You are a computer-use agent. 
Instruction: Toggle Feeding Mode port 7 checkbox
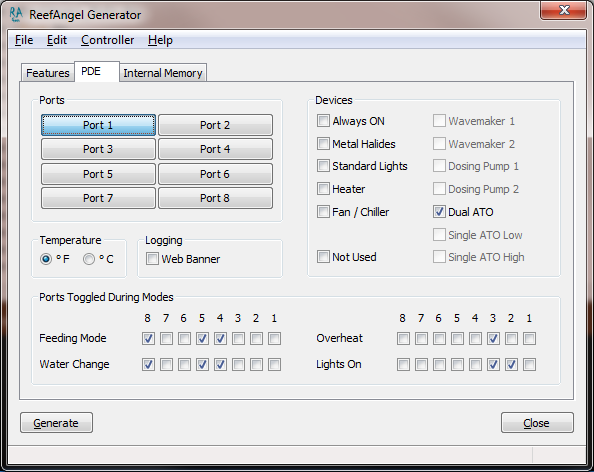[x=166, y=338]
